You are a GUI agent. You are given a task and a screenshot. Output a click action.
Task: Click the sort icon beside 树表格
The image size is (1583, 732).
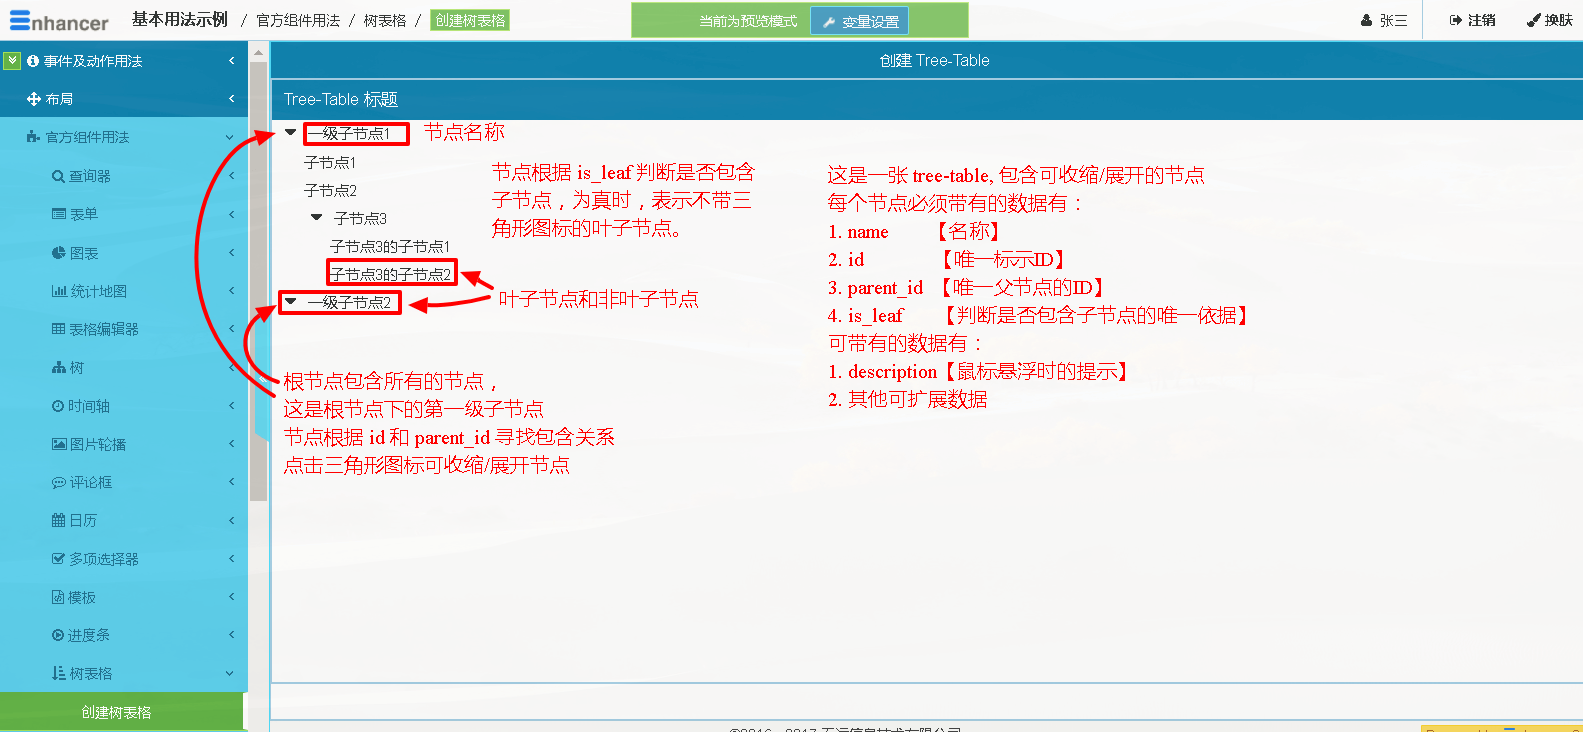click(x=58, y=673)
